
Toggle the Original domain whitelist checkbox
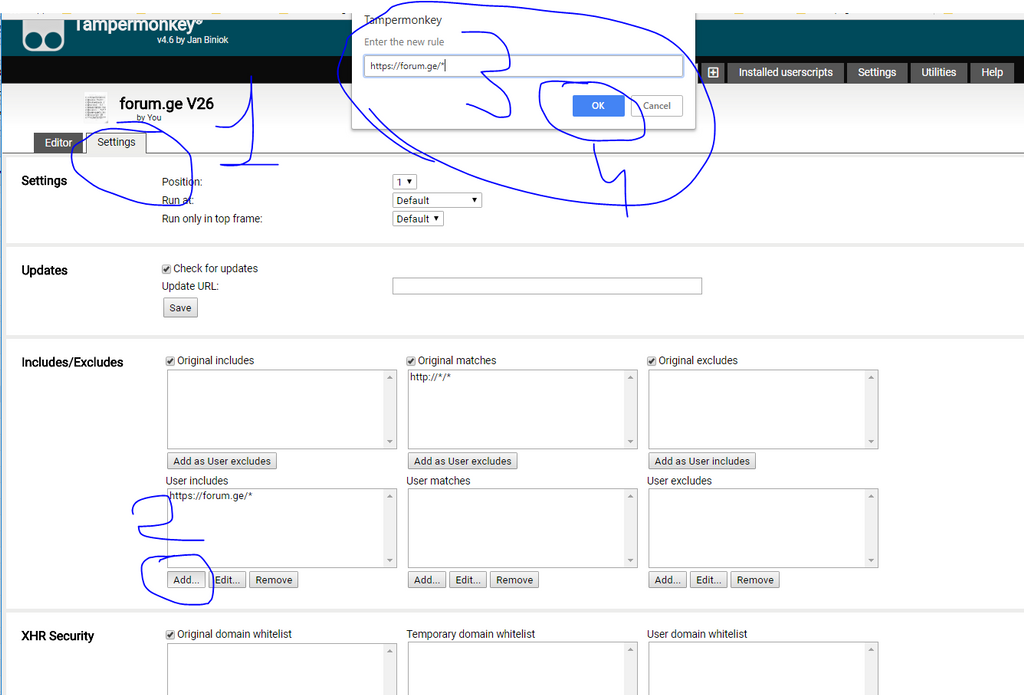(170, 635)
